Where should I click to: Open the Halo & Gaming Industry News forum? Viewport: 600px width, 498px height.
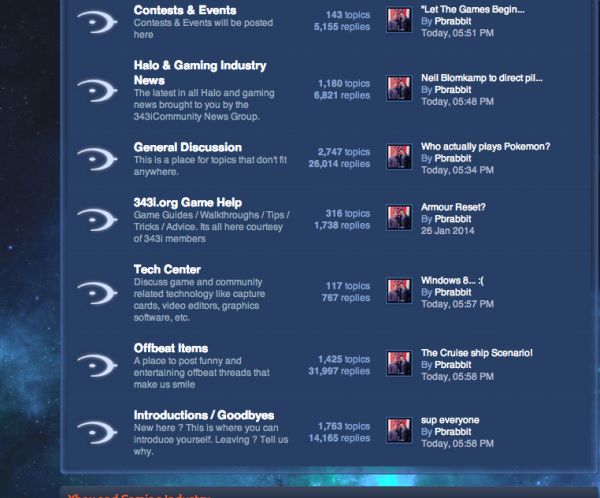pos(200,72)
